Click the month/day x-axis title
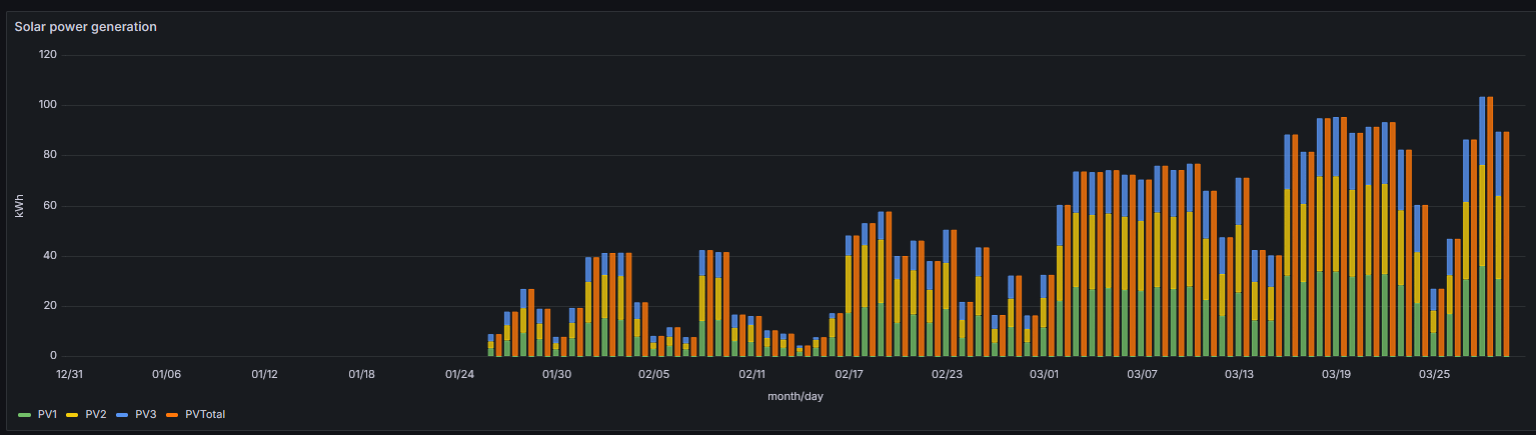The height and width of the screenshot is (435, 1536). (x=795, y=396)
